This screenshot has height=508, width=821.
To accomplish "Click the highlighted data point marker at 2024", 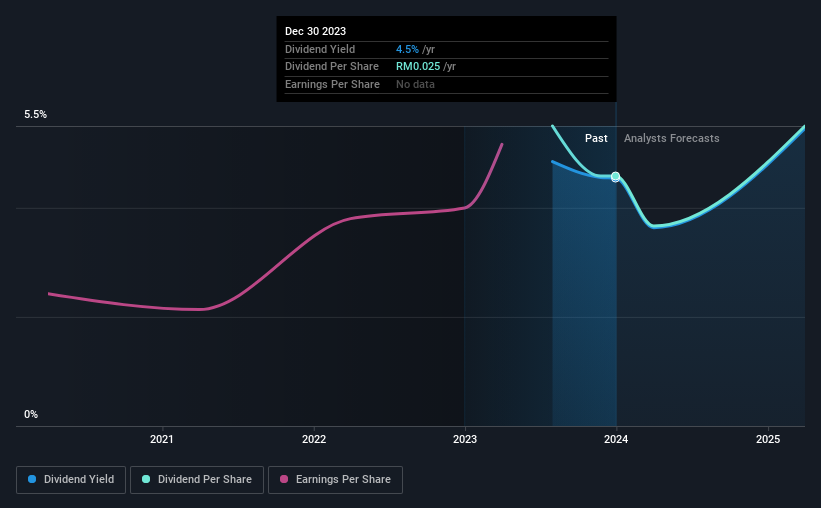I will pyautogui.click(x=616, y=176).
